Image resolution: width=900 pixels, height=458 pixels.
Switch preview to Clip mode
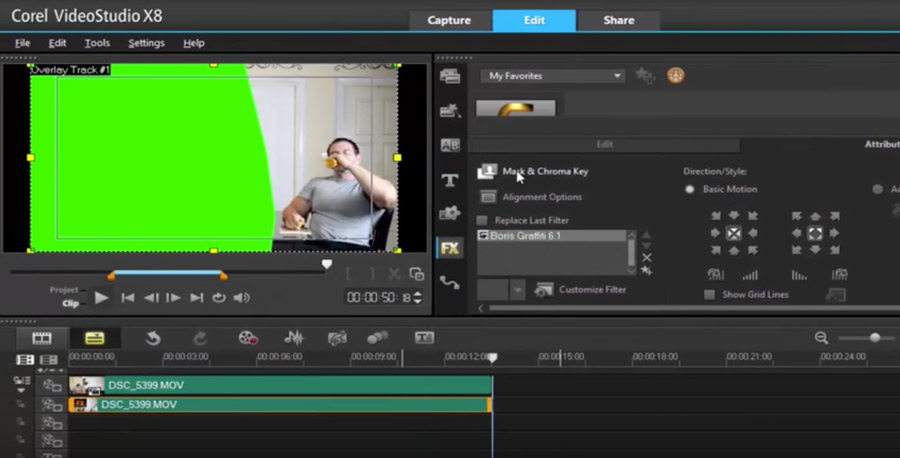pos(70,303)
